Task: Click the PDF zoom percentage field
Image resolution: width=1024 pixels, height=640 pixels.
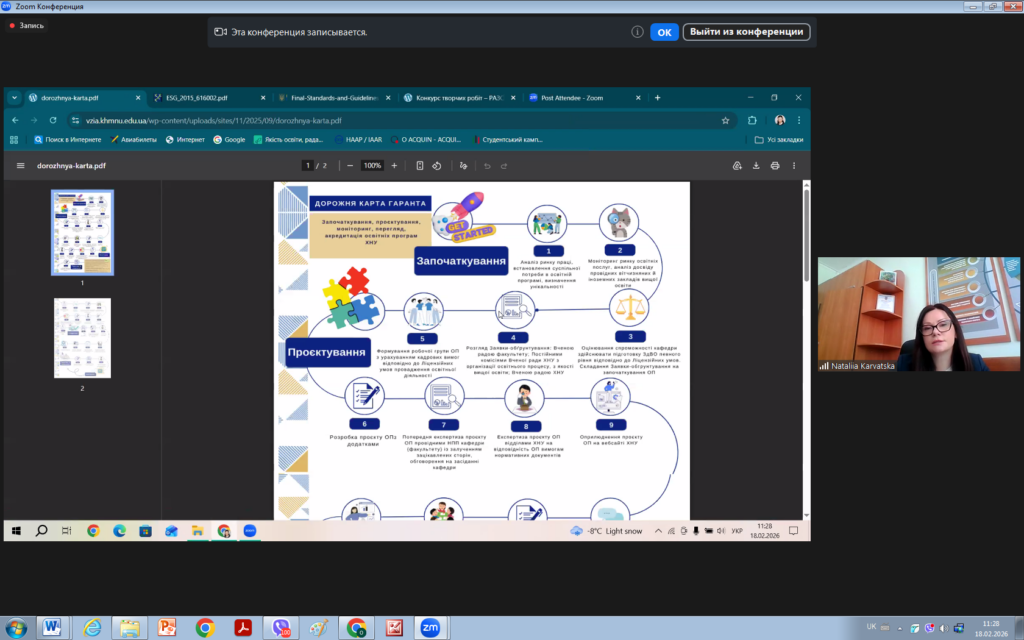Action: [x=372, y=166]
